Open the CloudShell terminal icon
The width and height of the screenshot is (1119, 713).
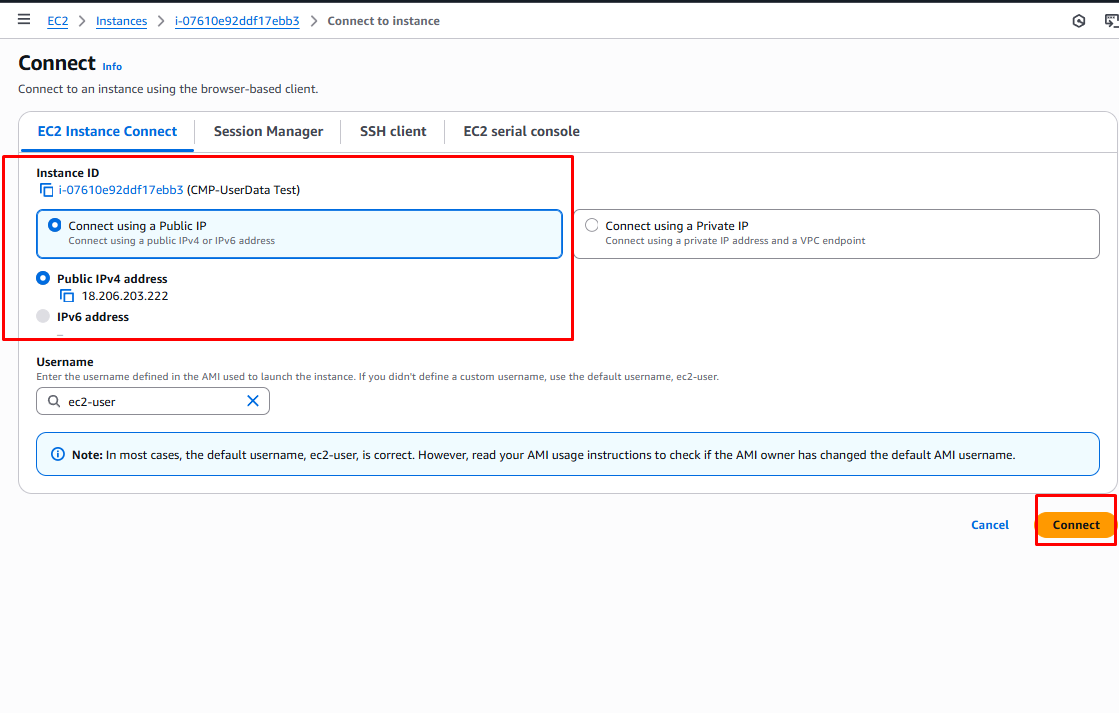click(1110, 21)
